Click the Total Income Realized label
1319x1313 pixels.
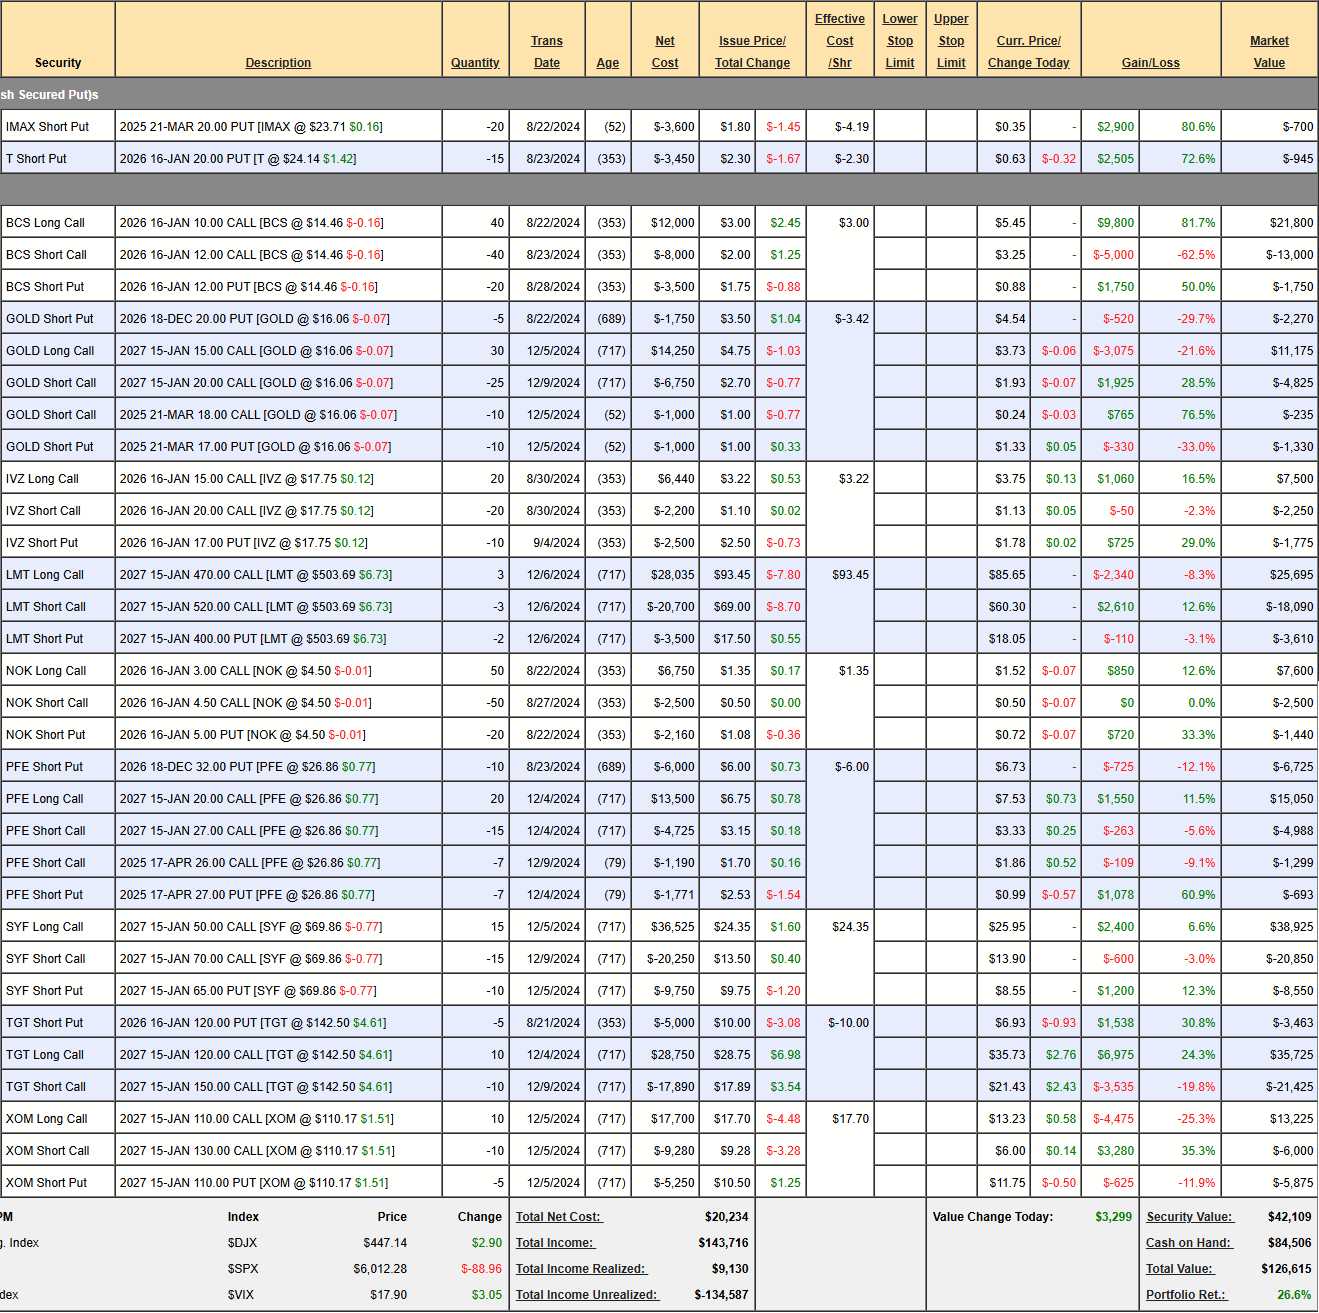click(581, 1269)
